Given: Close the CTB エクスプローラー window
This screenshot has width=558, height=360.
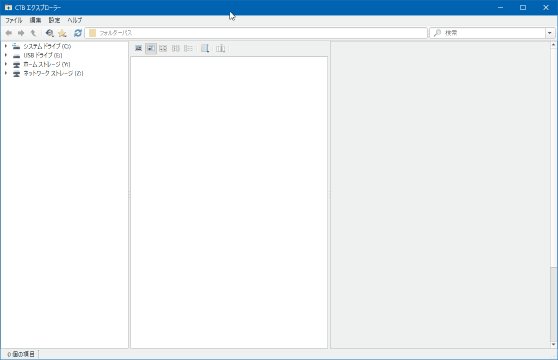Looking at the screenshot, I should [x=546, y=7].
